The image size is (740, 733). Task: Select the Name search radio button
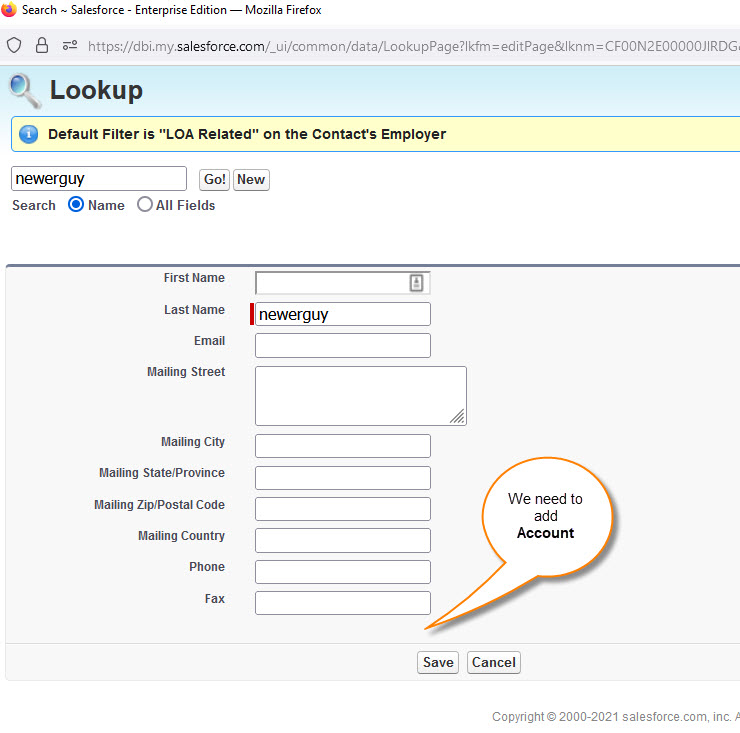tap(76, 204)
